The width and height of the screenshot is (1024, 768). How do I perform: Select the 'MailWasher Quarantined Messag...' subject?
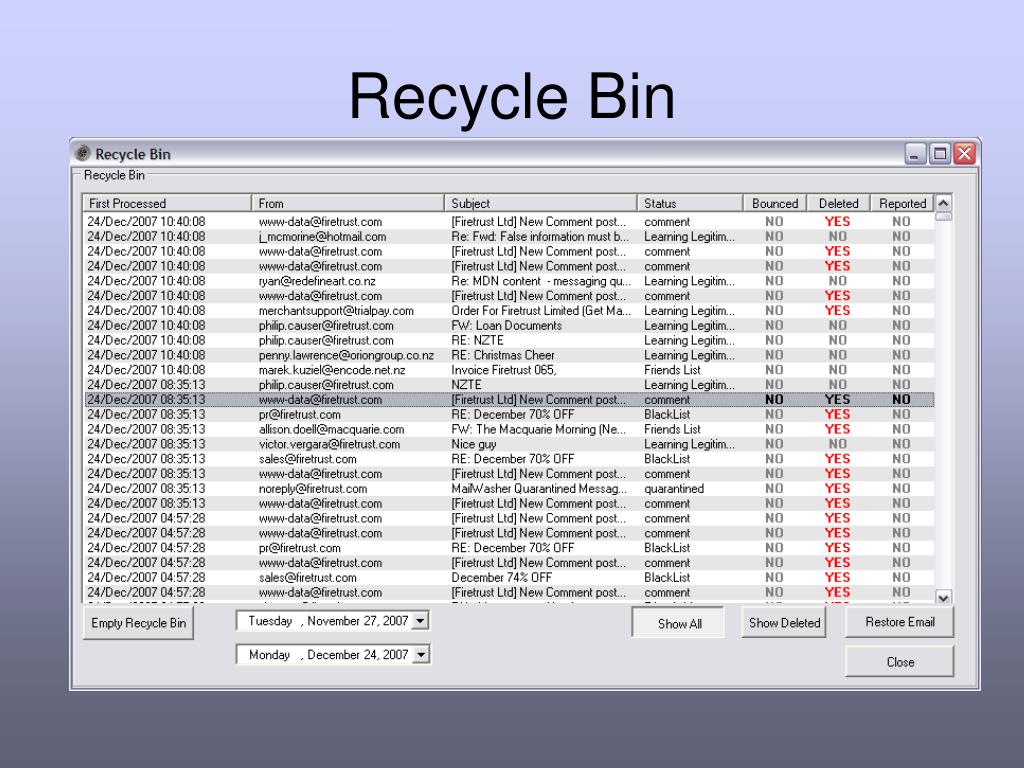[x=539, y=488]
